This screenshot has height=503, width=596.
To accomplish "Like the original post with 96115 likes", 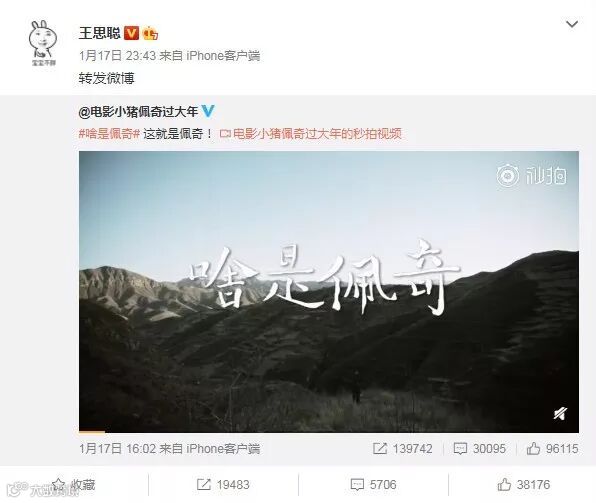I will pyautogui.click(x=552, y=449).
